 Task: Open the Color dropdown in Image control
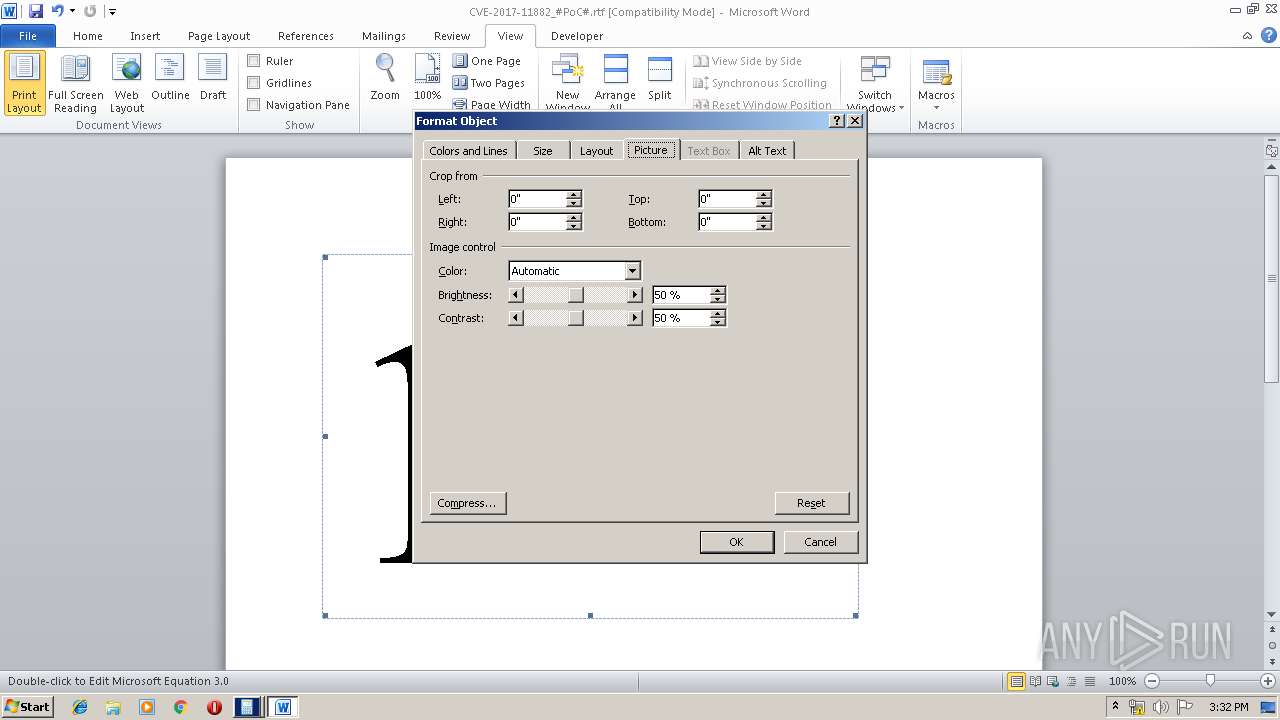[x=632, y=271]
